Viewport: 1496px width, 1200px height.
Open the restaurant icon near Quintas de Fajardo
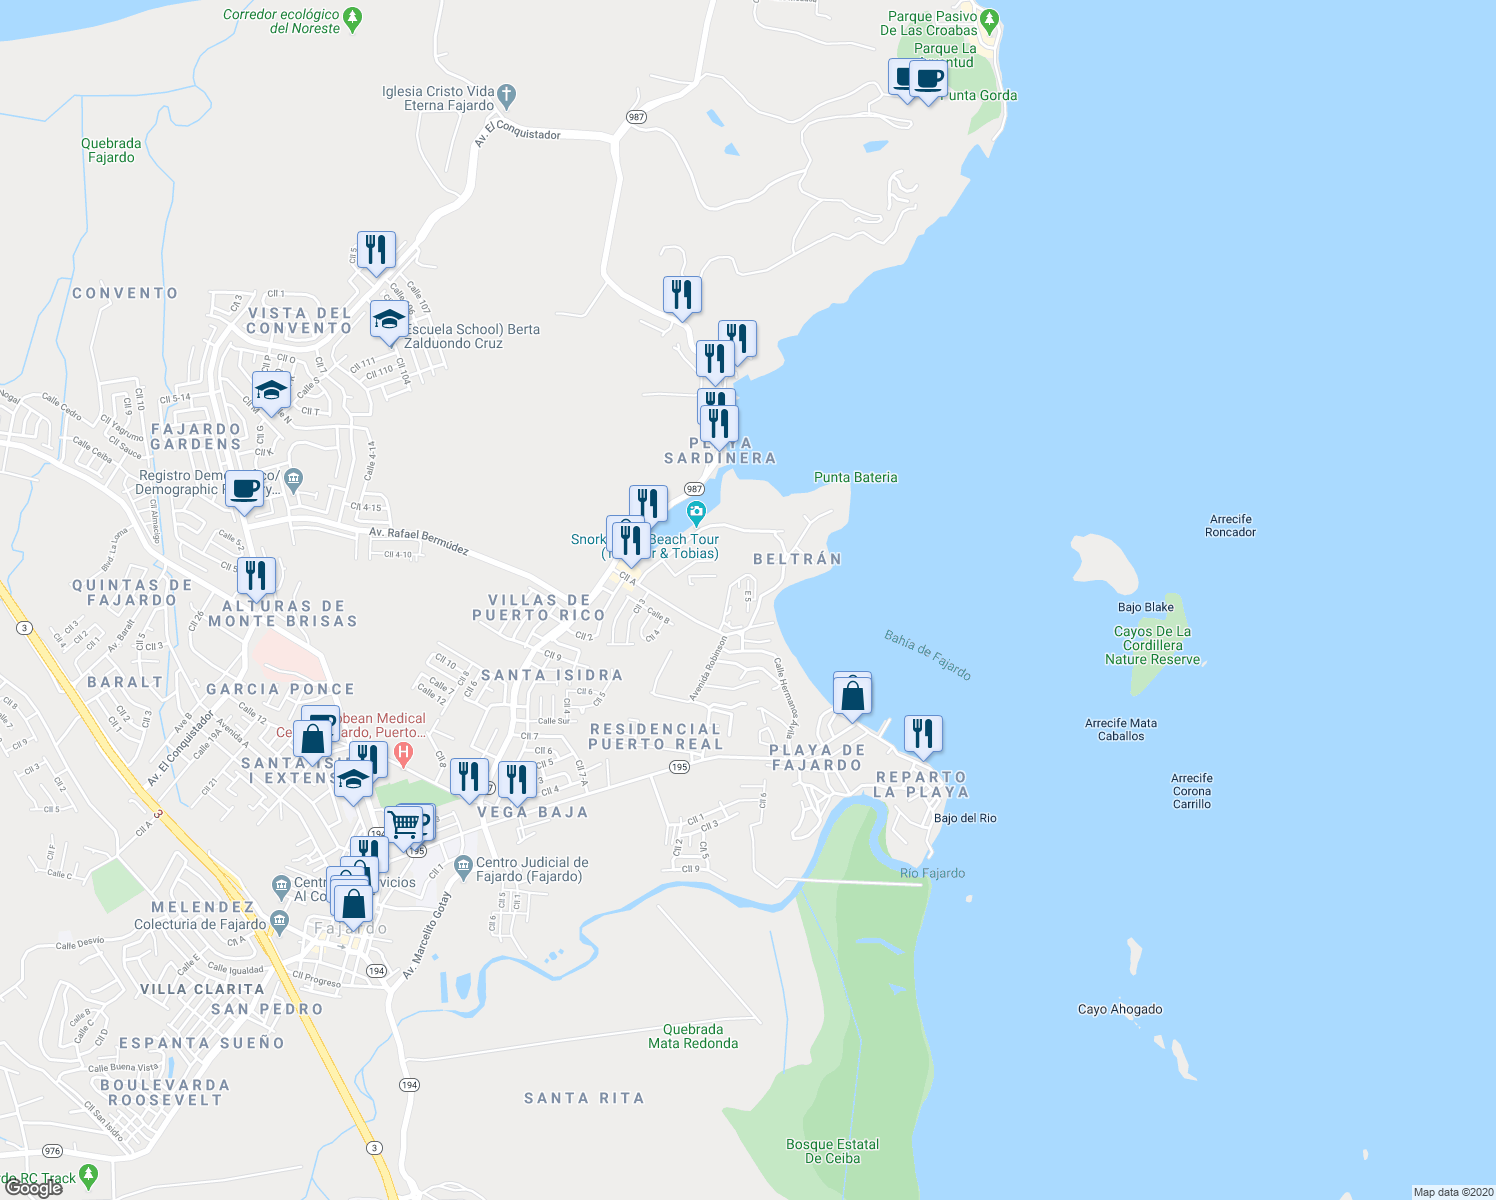pos(256,573)
